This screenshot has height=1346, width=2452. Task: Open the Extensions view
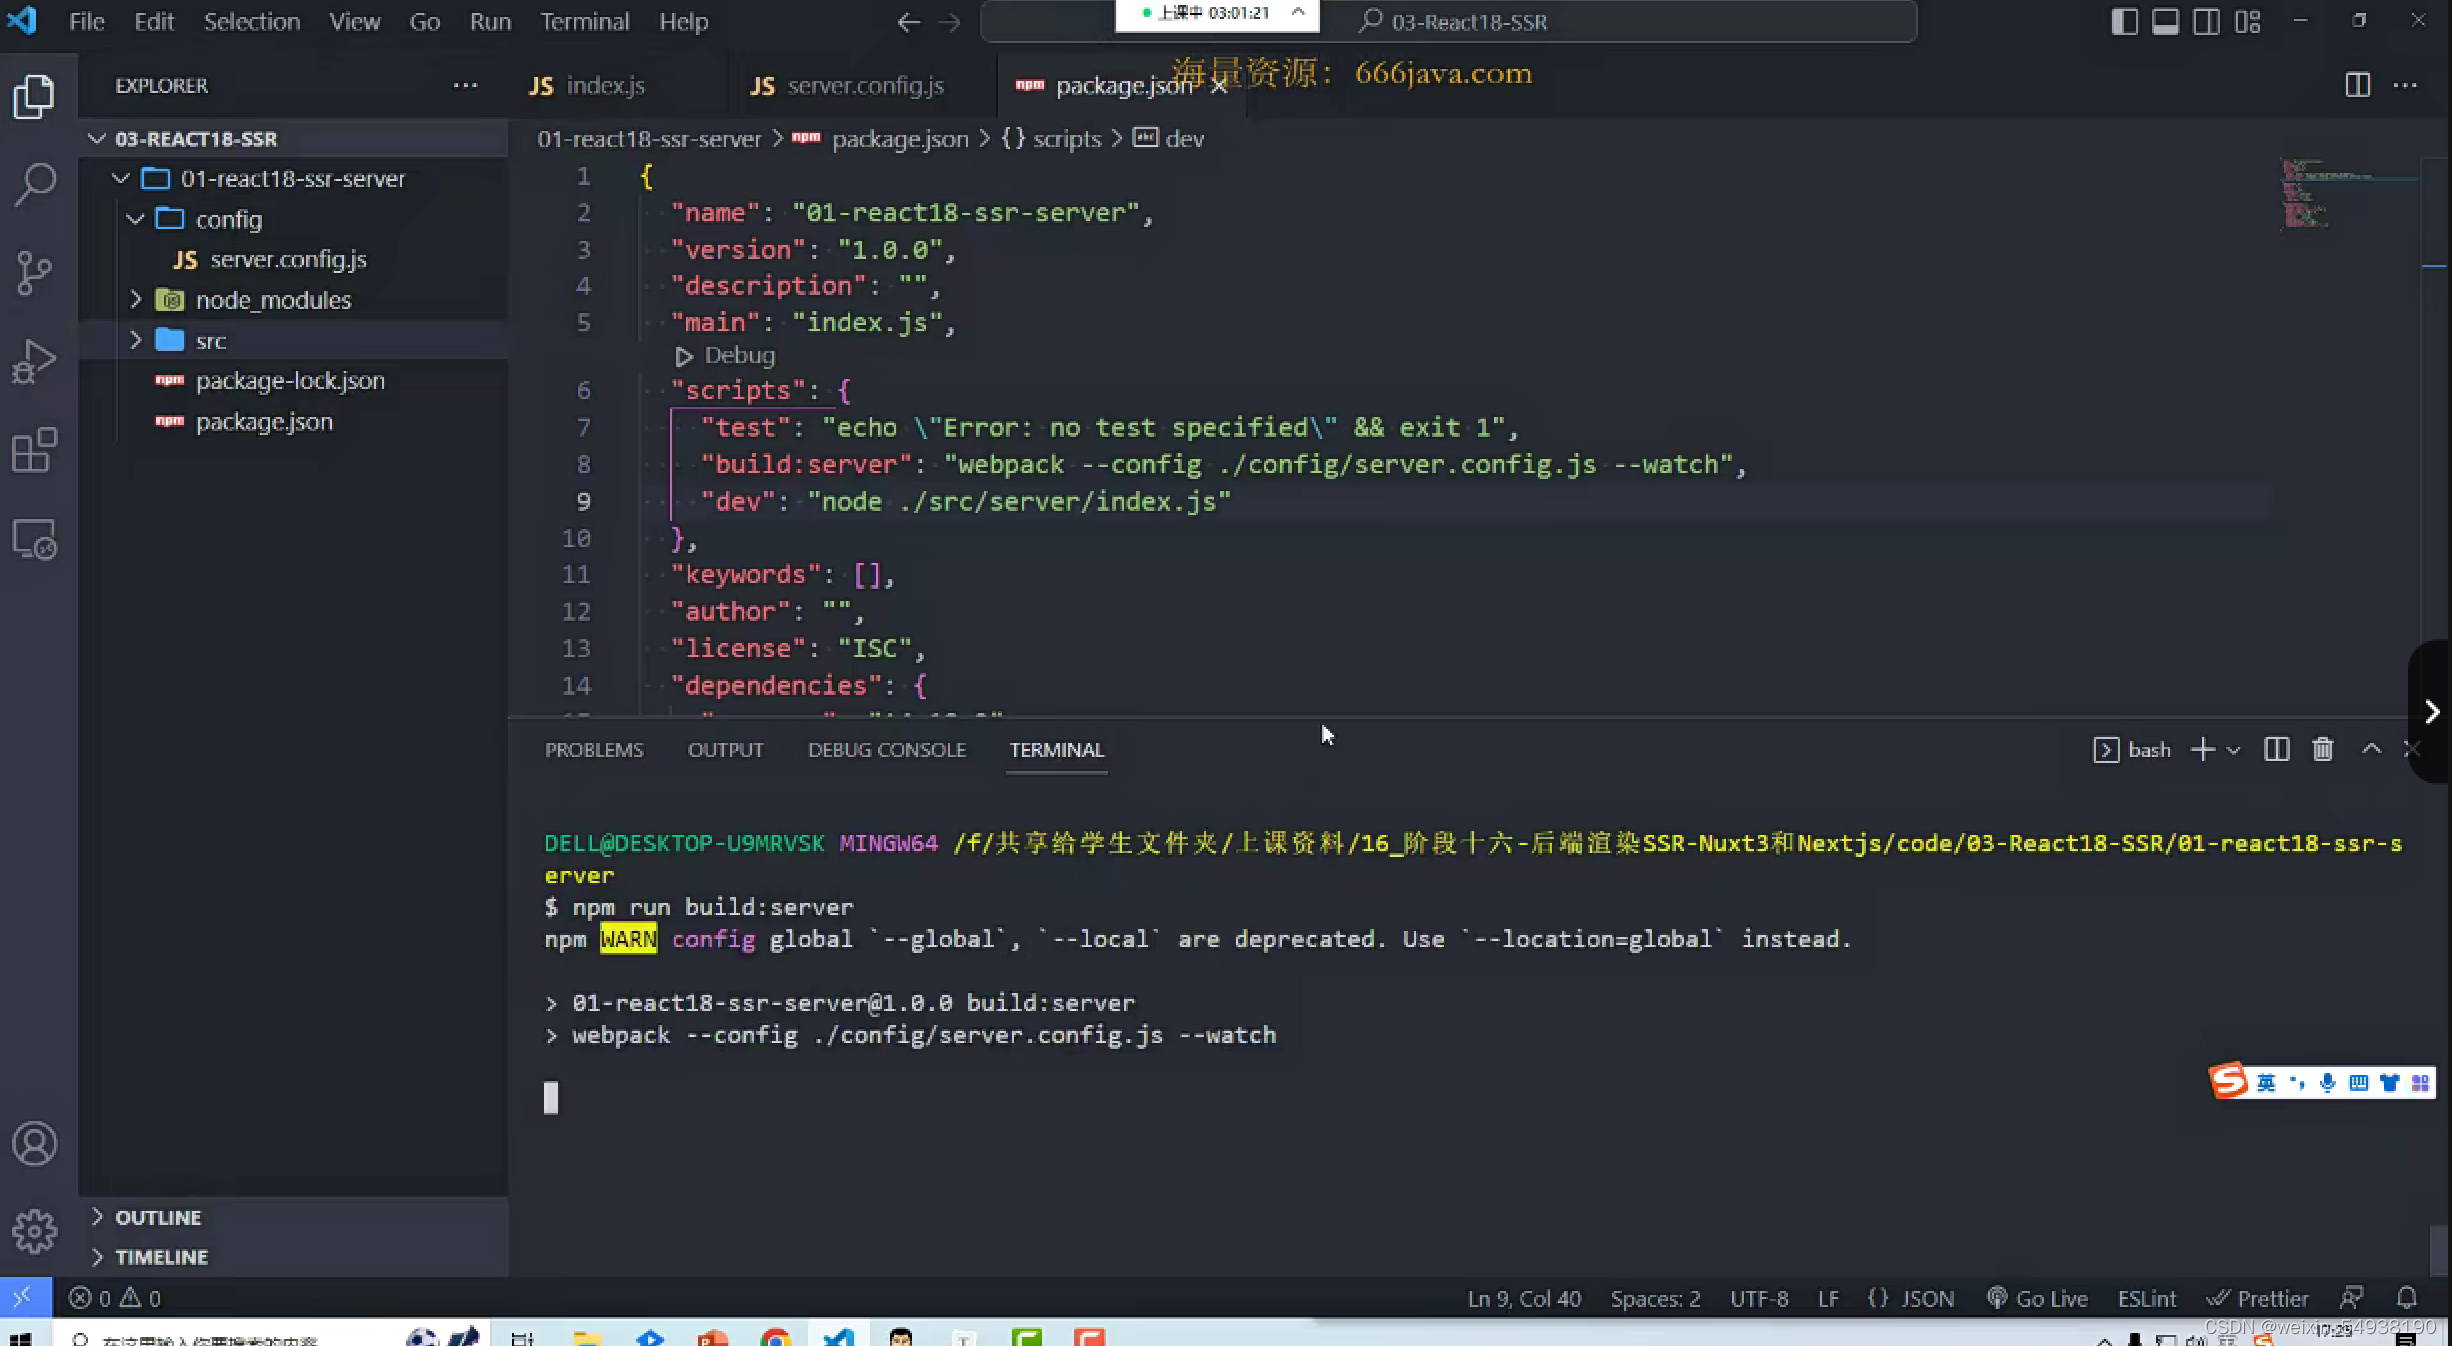click(35, 451)
